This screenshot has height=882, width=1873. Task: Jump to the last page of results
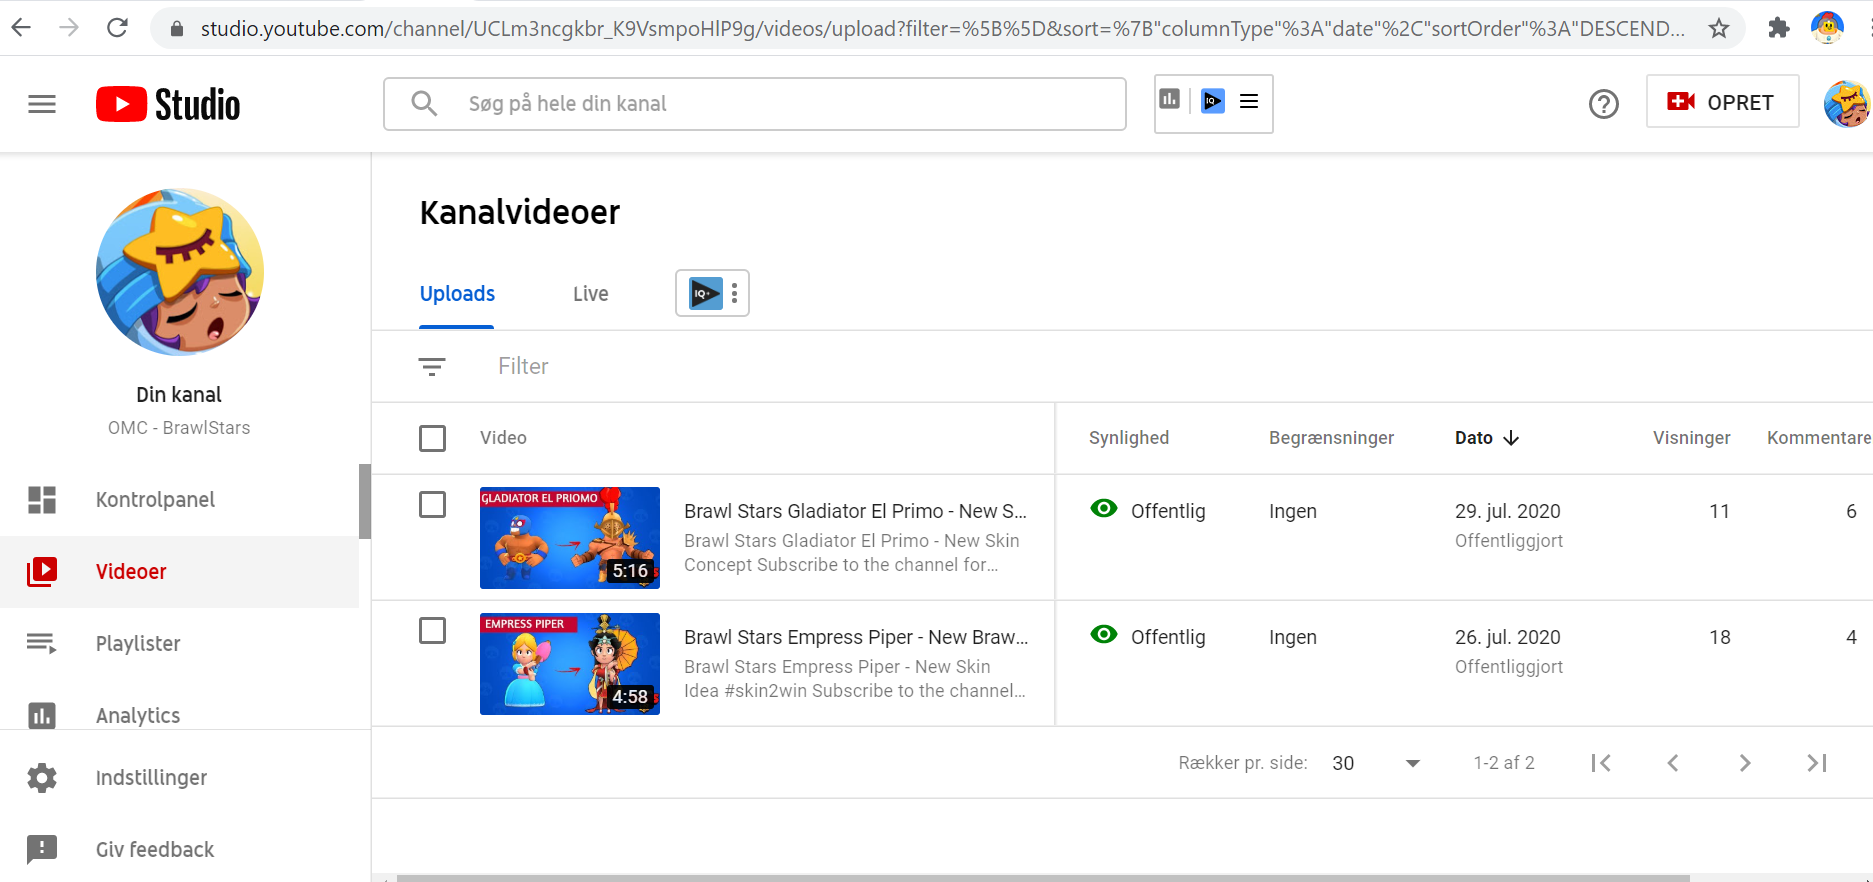pos(1817,763)
